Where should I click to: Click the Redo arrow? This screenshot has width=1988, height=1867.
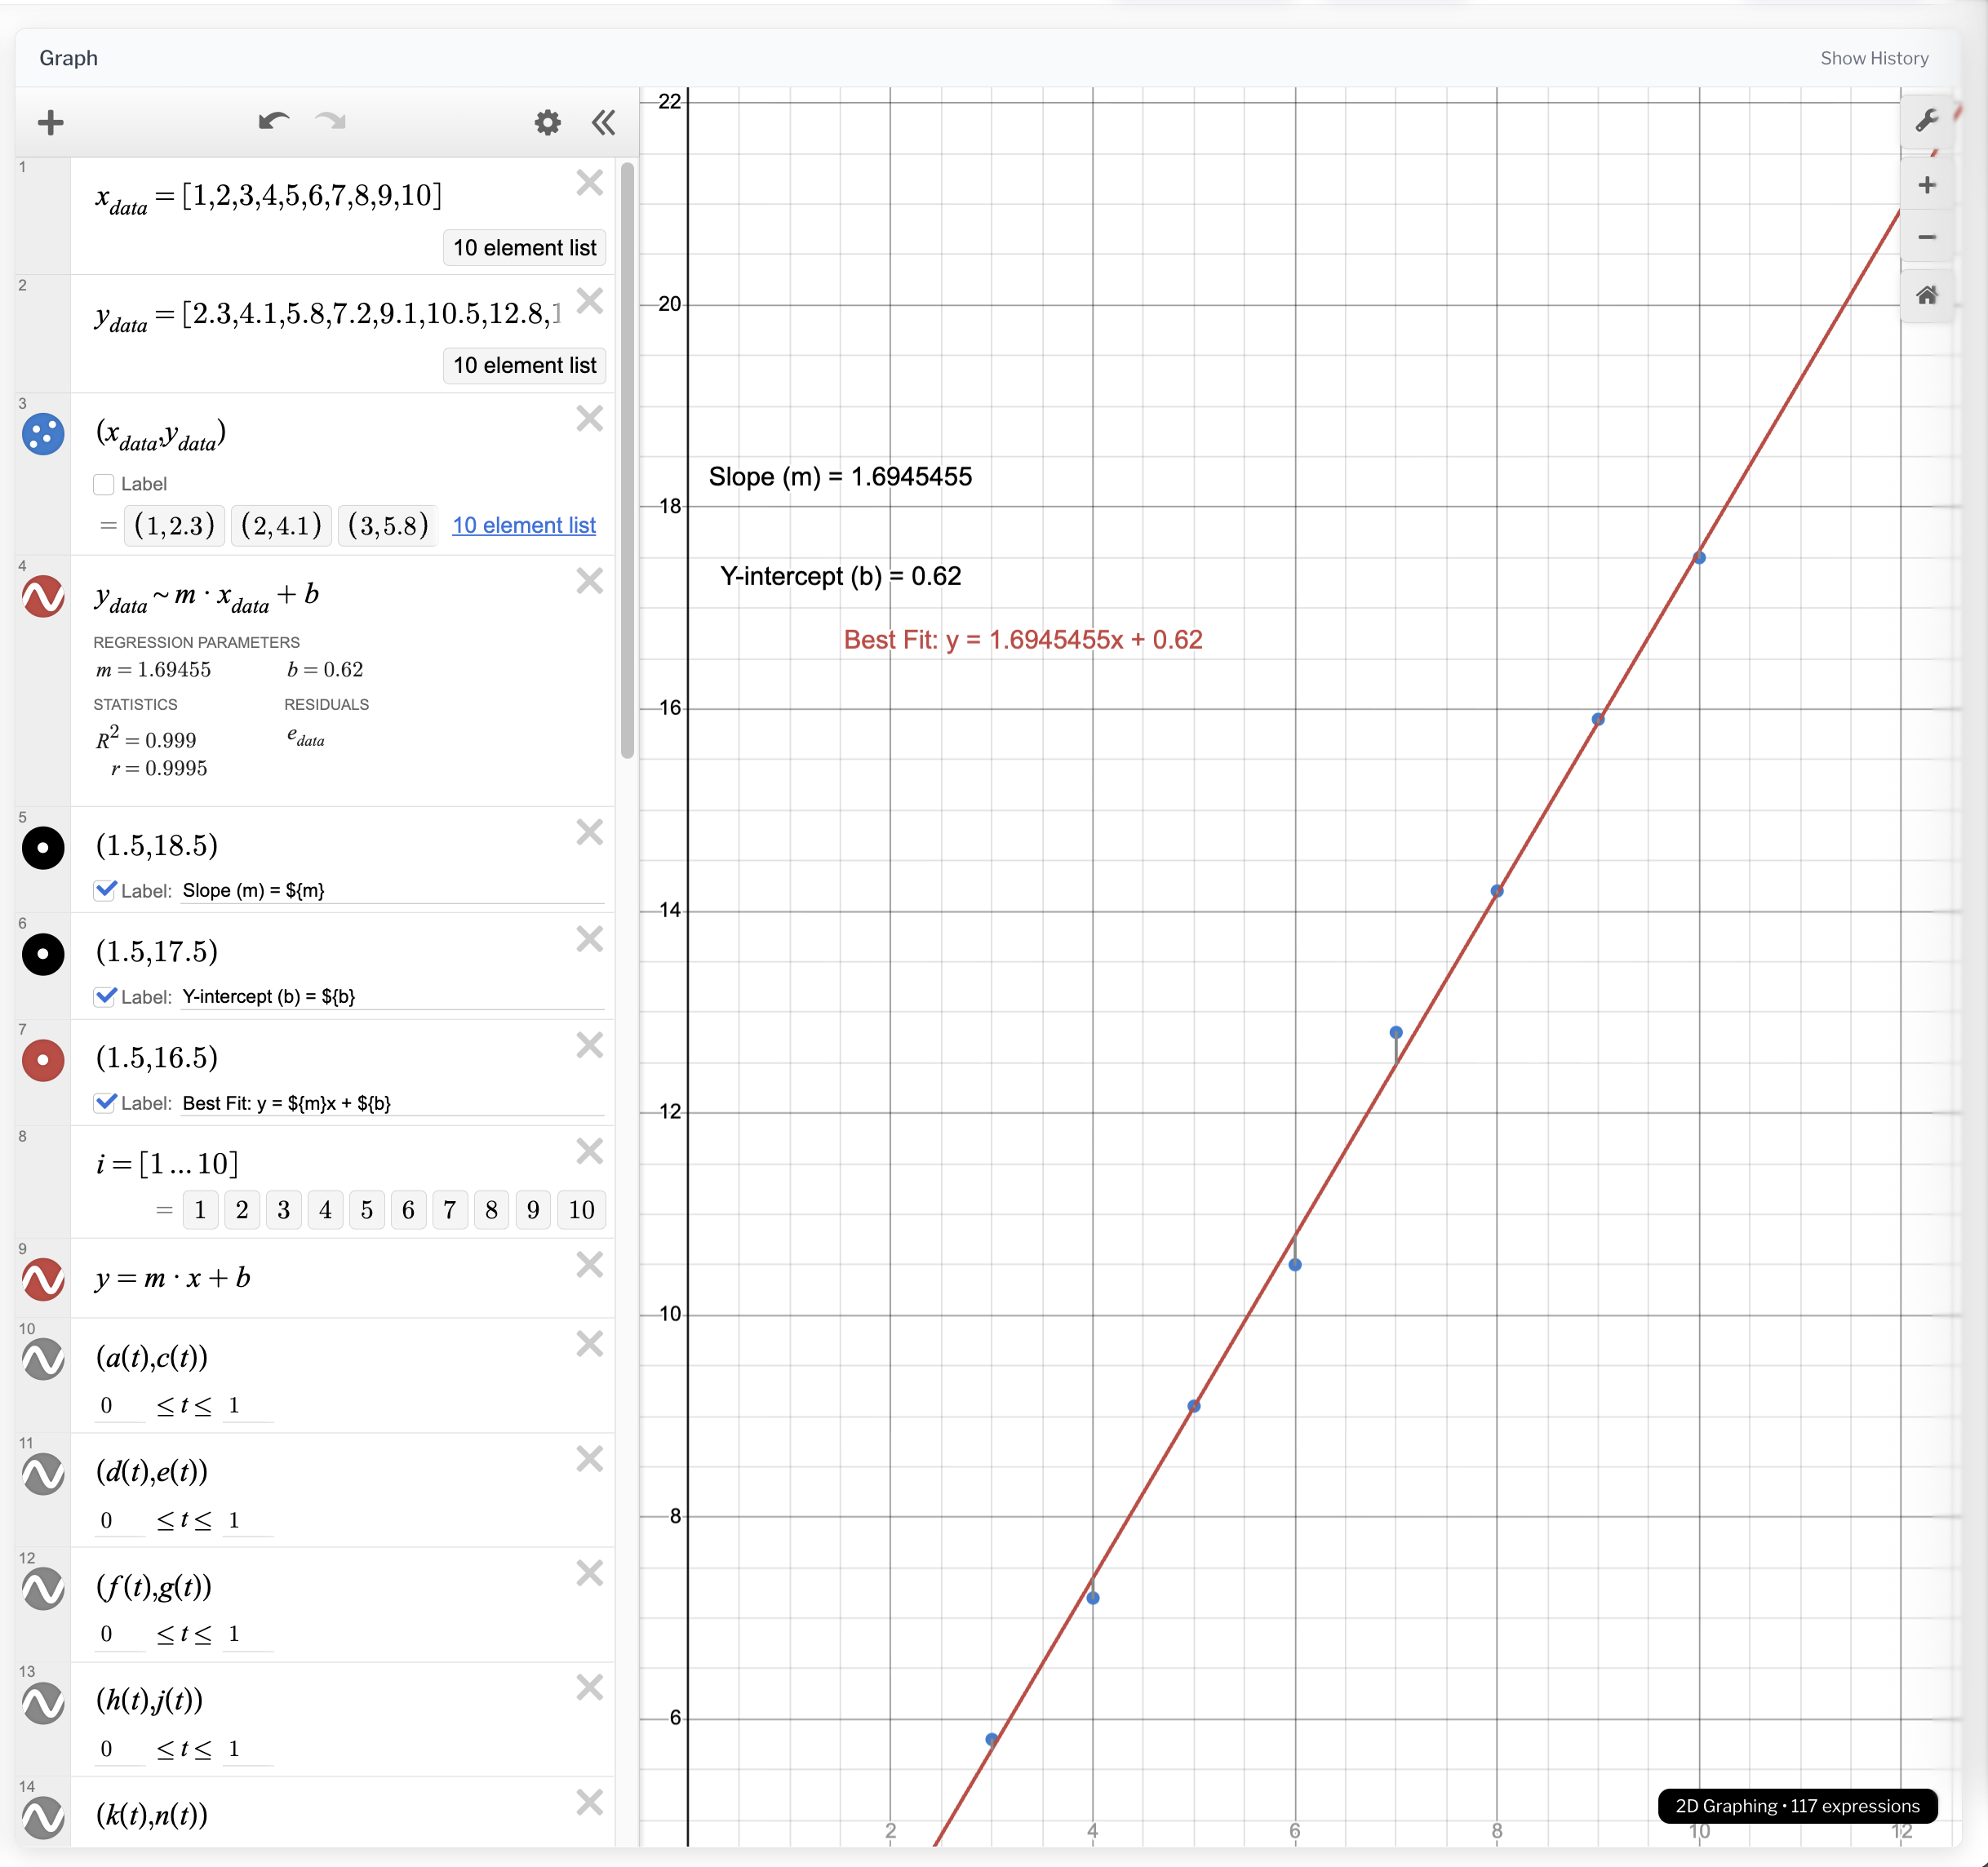[330, 122]
